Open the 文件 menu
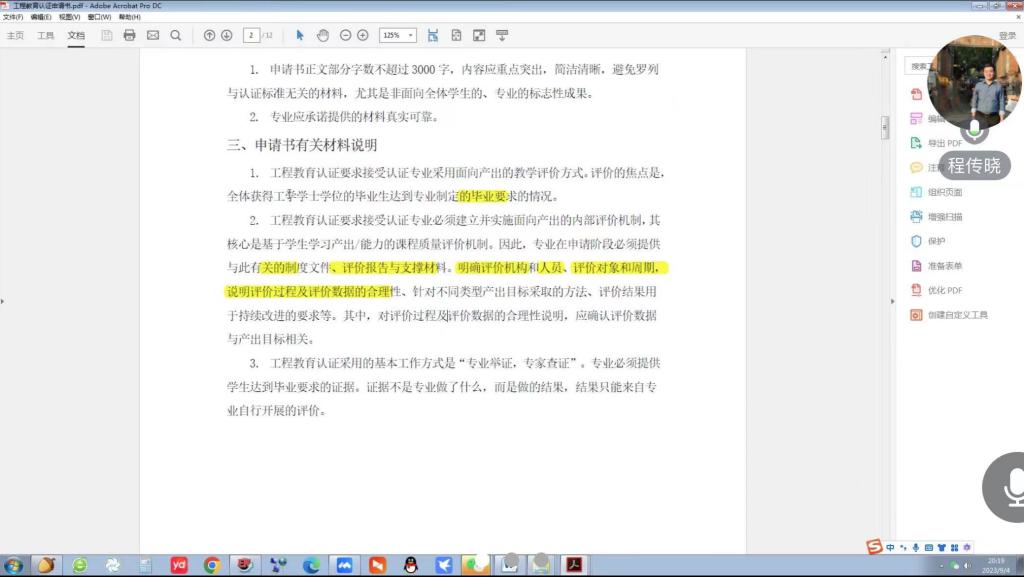The height and width of the screenshot is (577, 1024). click(x=12, y=17)
